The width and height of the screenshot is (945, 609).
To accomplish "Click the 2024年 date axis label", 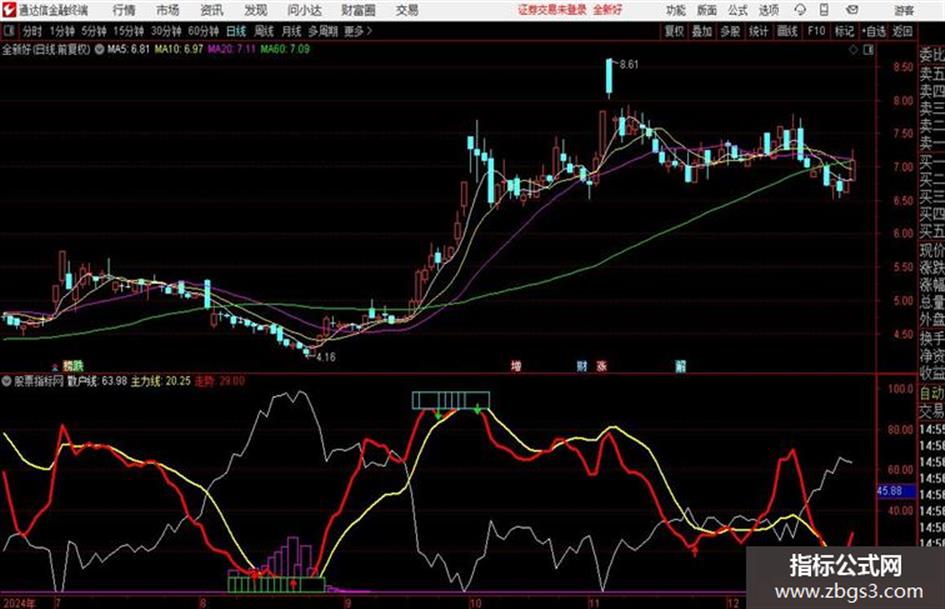I will tap(19, 603).
